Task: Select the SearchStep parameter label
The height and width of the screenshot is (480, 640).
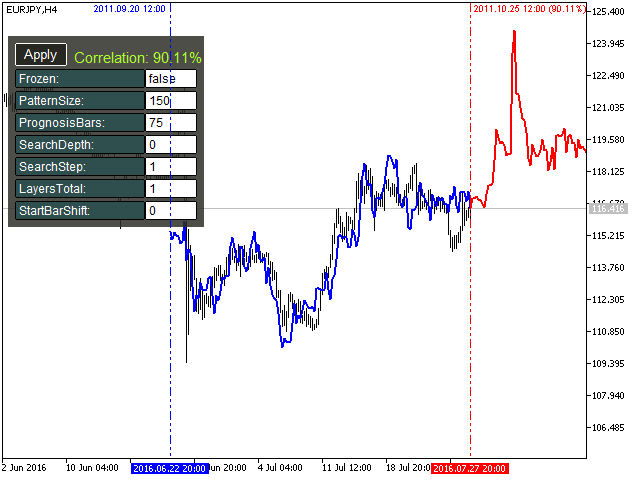Action: coord(80,167)
